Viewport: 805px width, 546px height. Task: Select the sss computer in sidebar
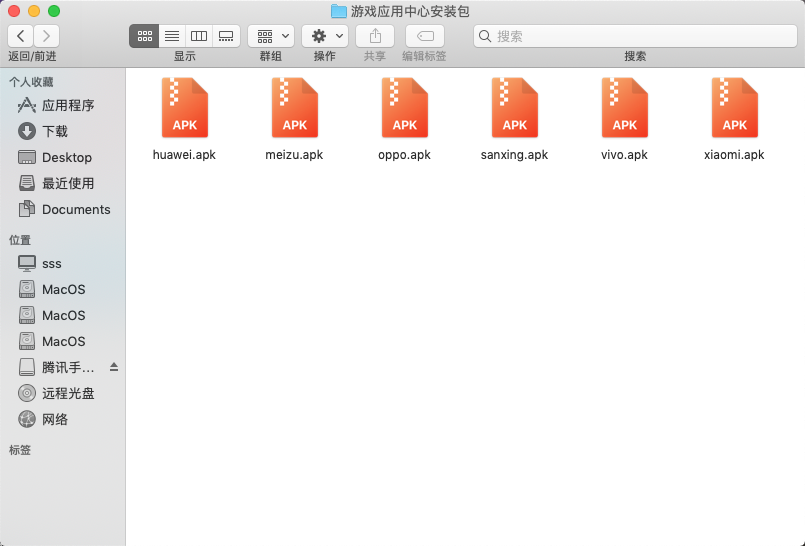point(63,263)
